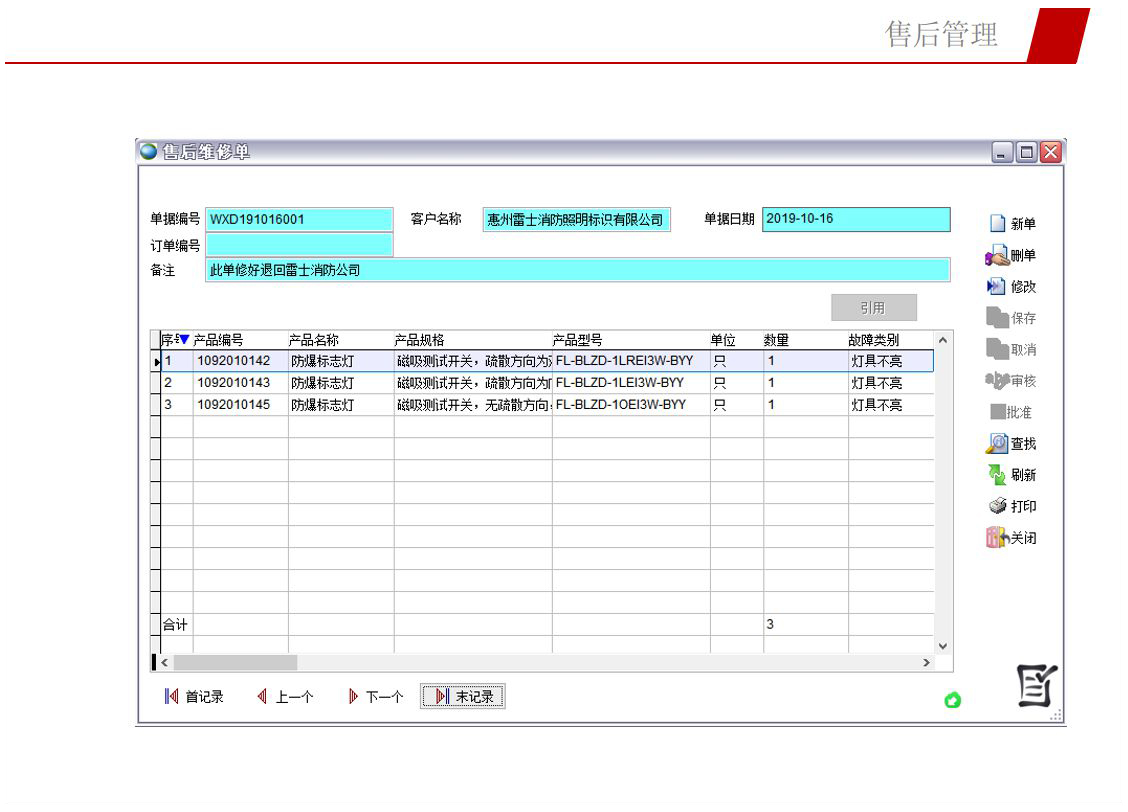Click the 新单 (new order) icon
1128x812 pixels.
[x=997, y=224]
